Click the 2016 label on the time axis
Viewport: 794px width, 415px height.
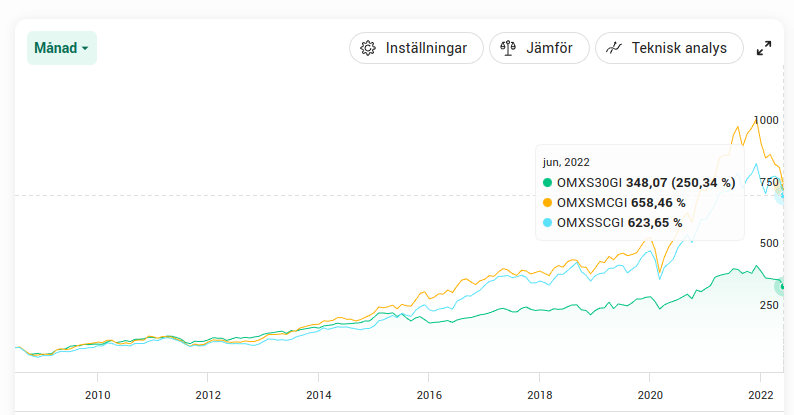429,394
